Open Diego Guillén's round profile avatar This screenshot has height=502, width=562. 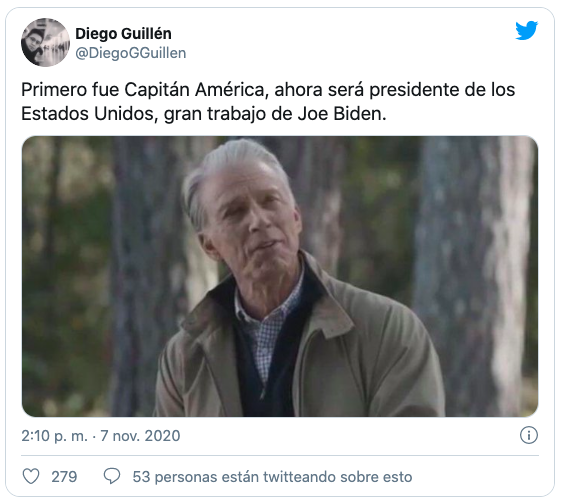click(45, 42)
